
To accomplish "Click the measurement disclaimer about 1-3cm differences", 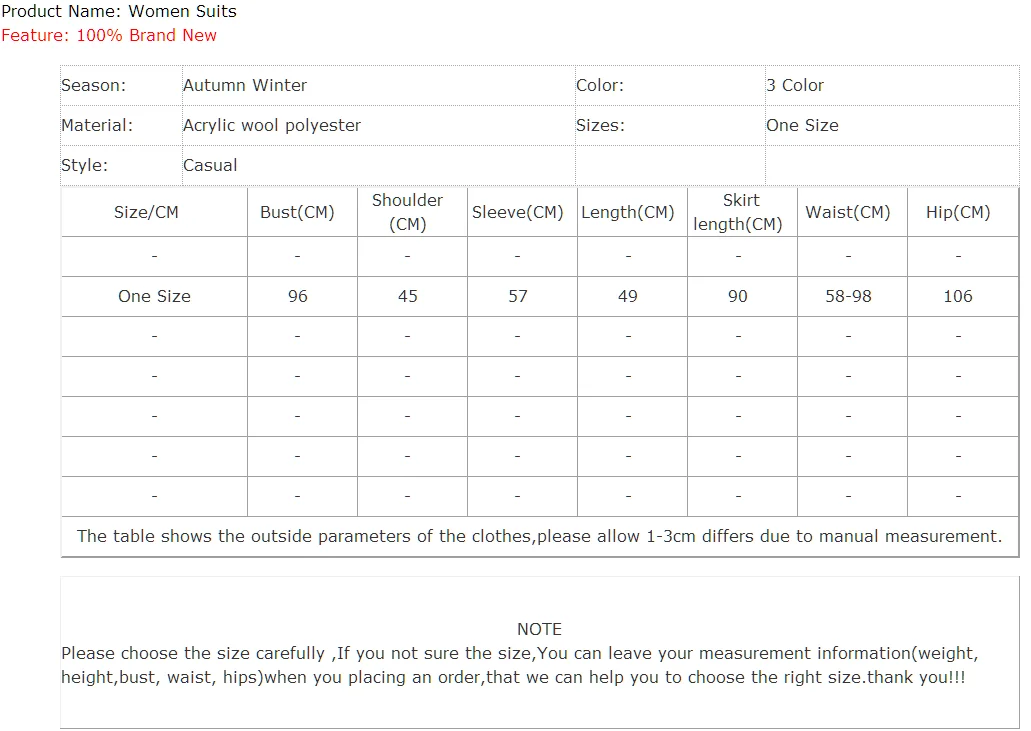I will coord(540,536).
